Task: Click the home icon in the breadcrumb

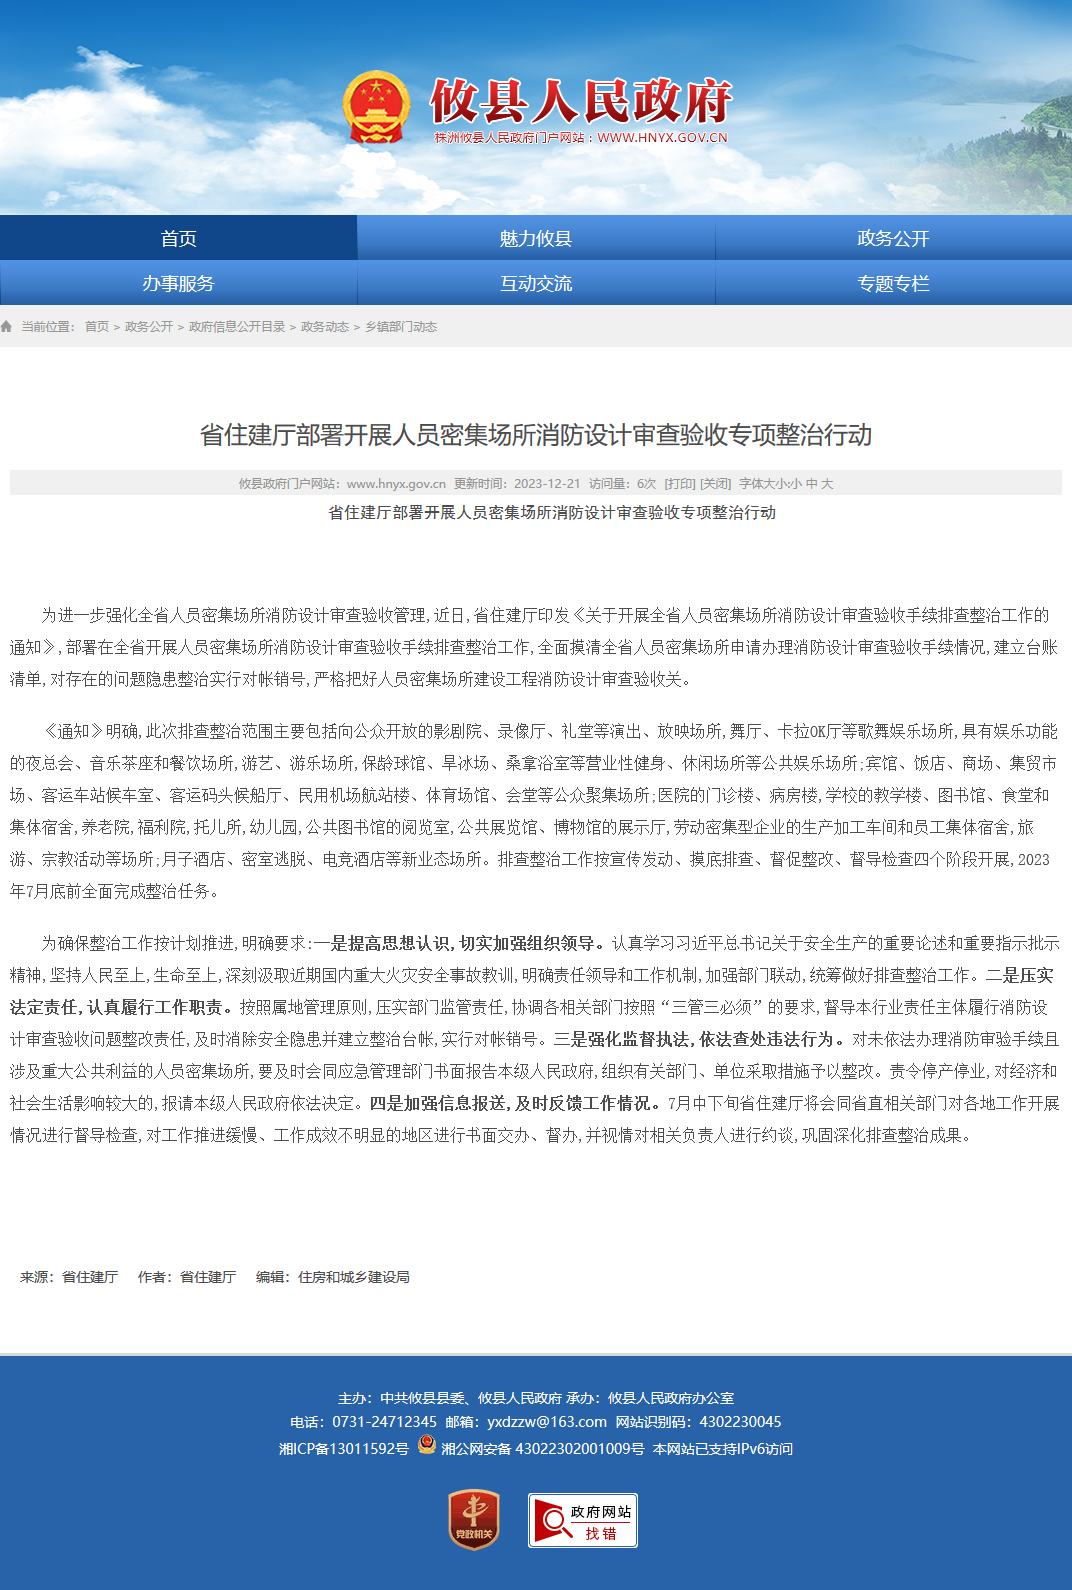Action: [6, 327]
